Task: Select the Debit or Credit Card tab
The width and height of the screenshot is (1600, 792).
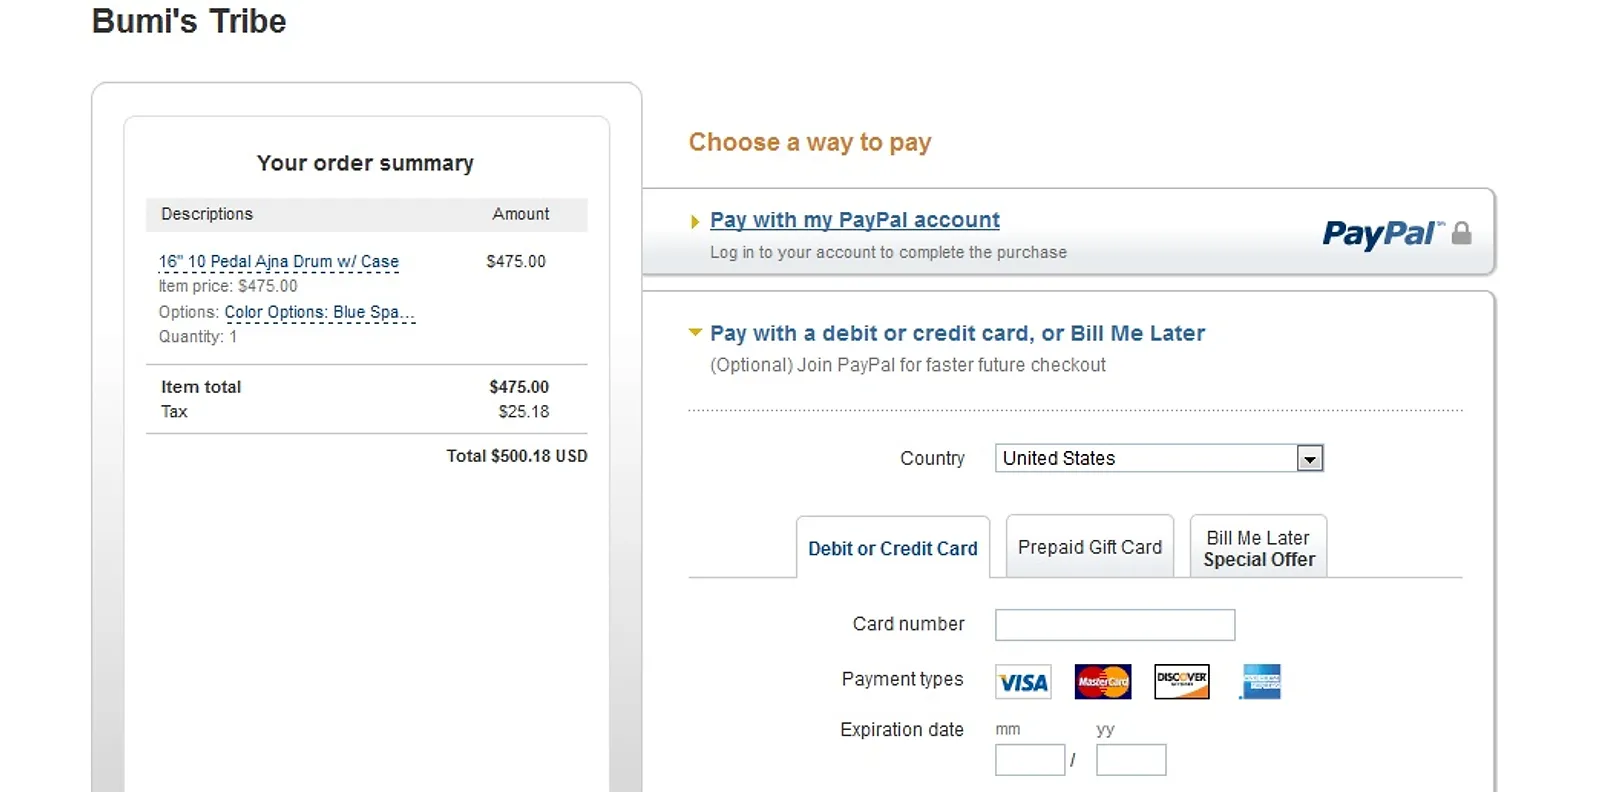Action: click(893, 548)
